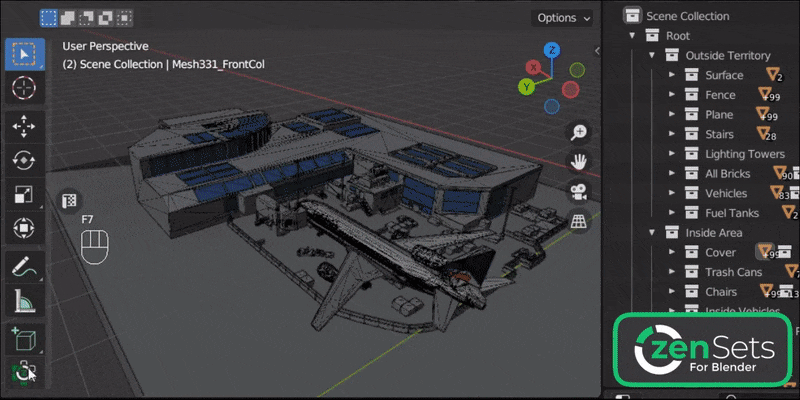Viewport: 800px width, 400px height.
Task: Choose the Move tool
Action: click(x=23, y=127)
